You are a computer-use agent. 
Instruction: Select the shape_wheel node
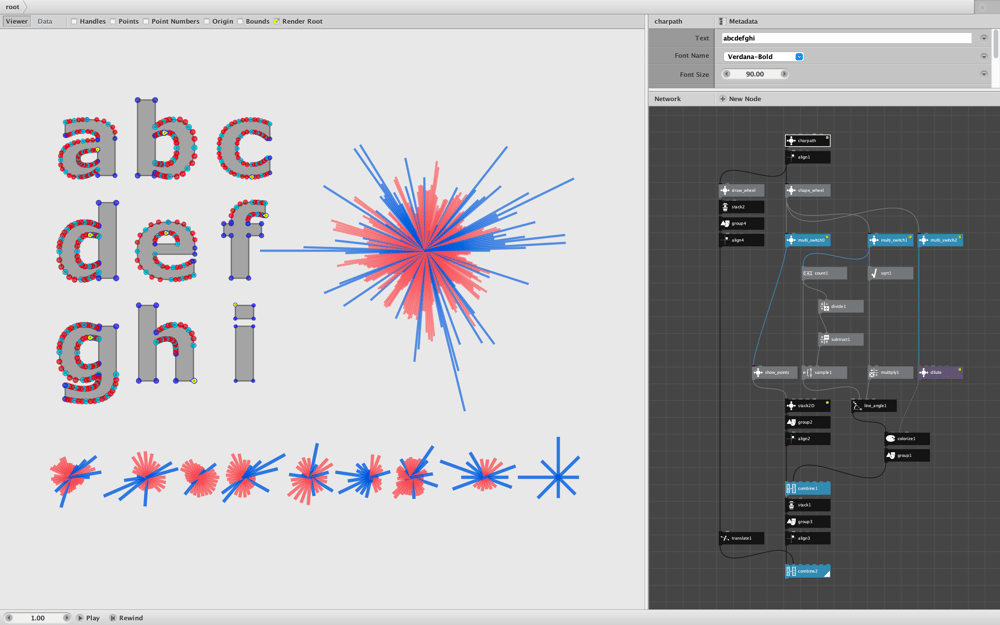807,190
